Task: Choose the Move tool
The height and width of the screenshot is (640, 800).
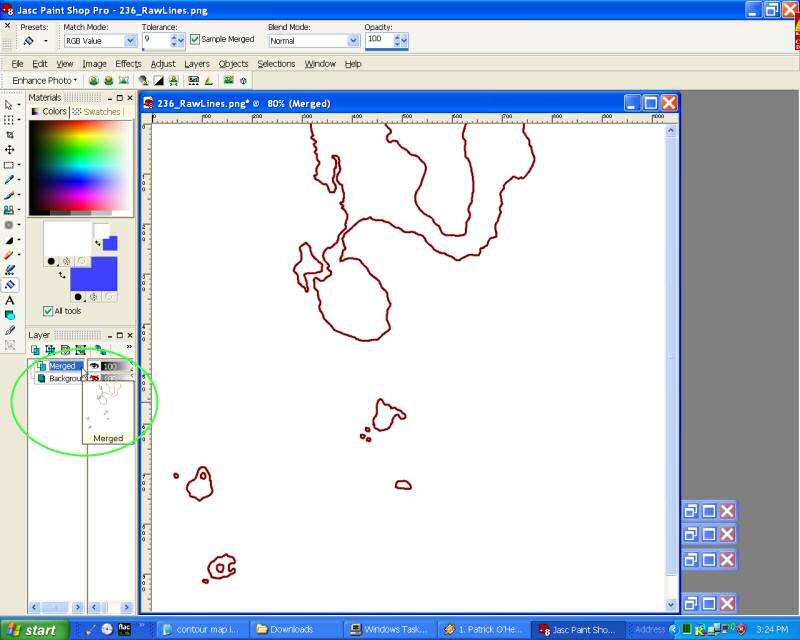Action: (x=10, y=149)
